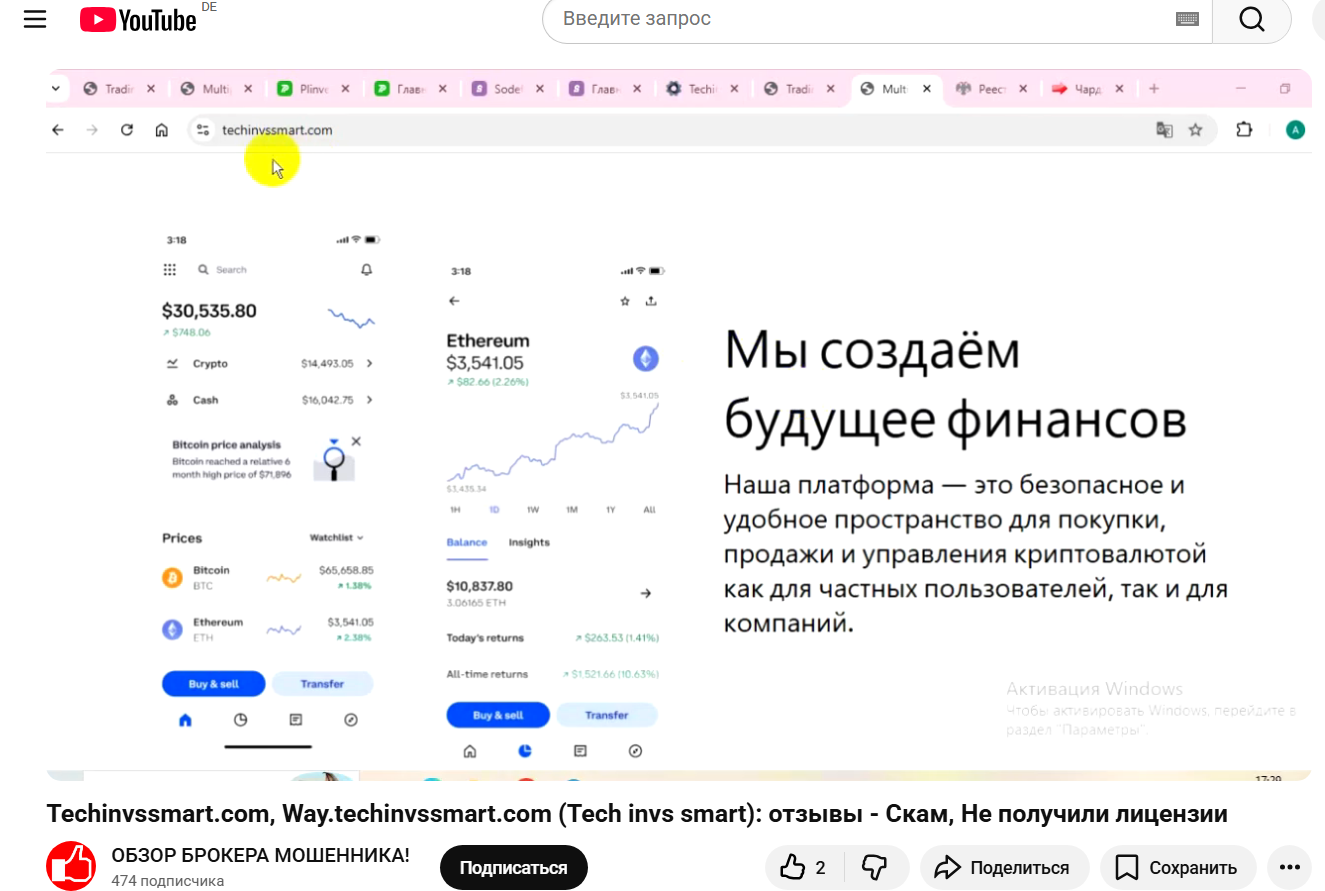The width and height of the screenshot is (1325, 891).
Task: Dislike the video with thumbs down
Action: tap(875, 867)
